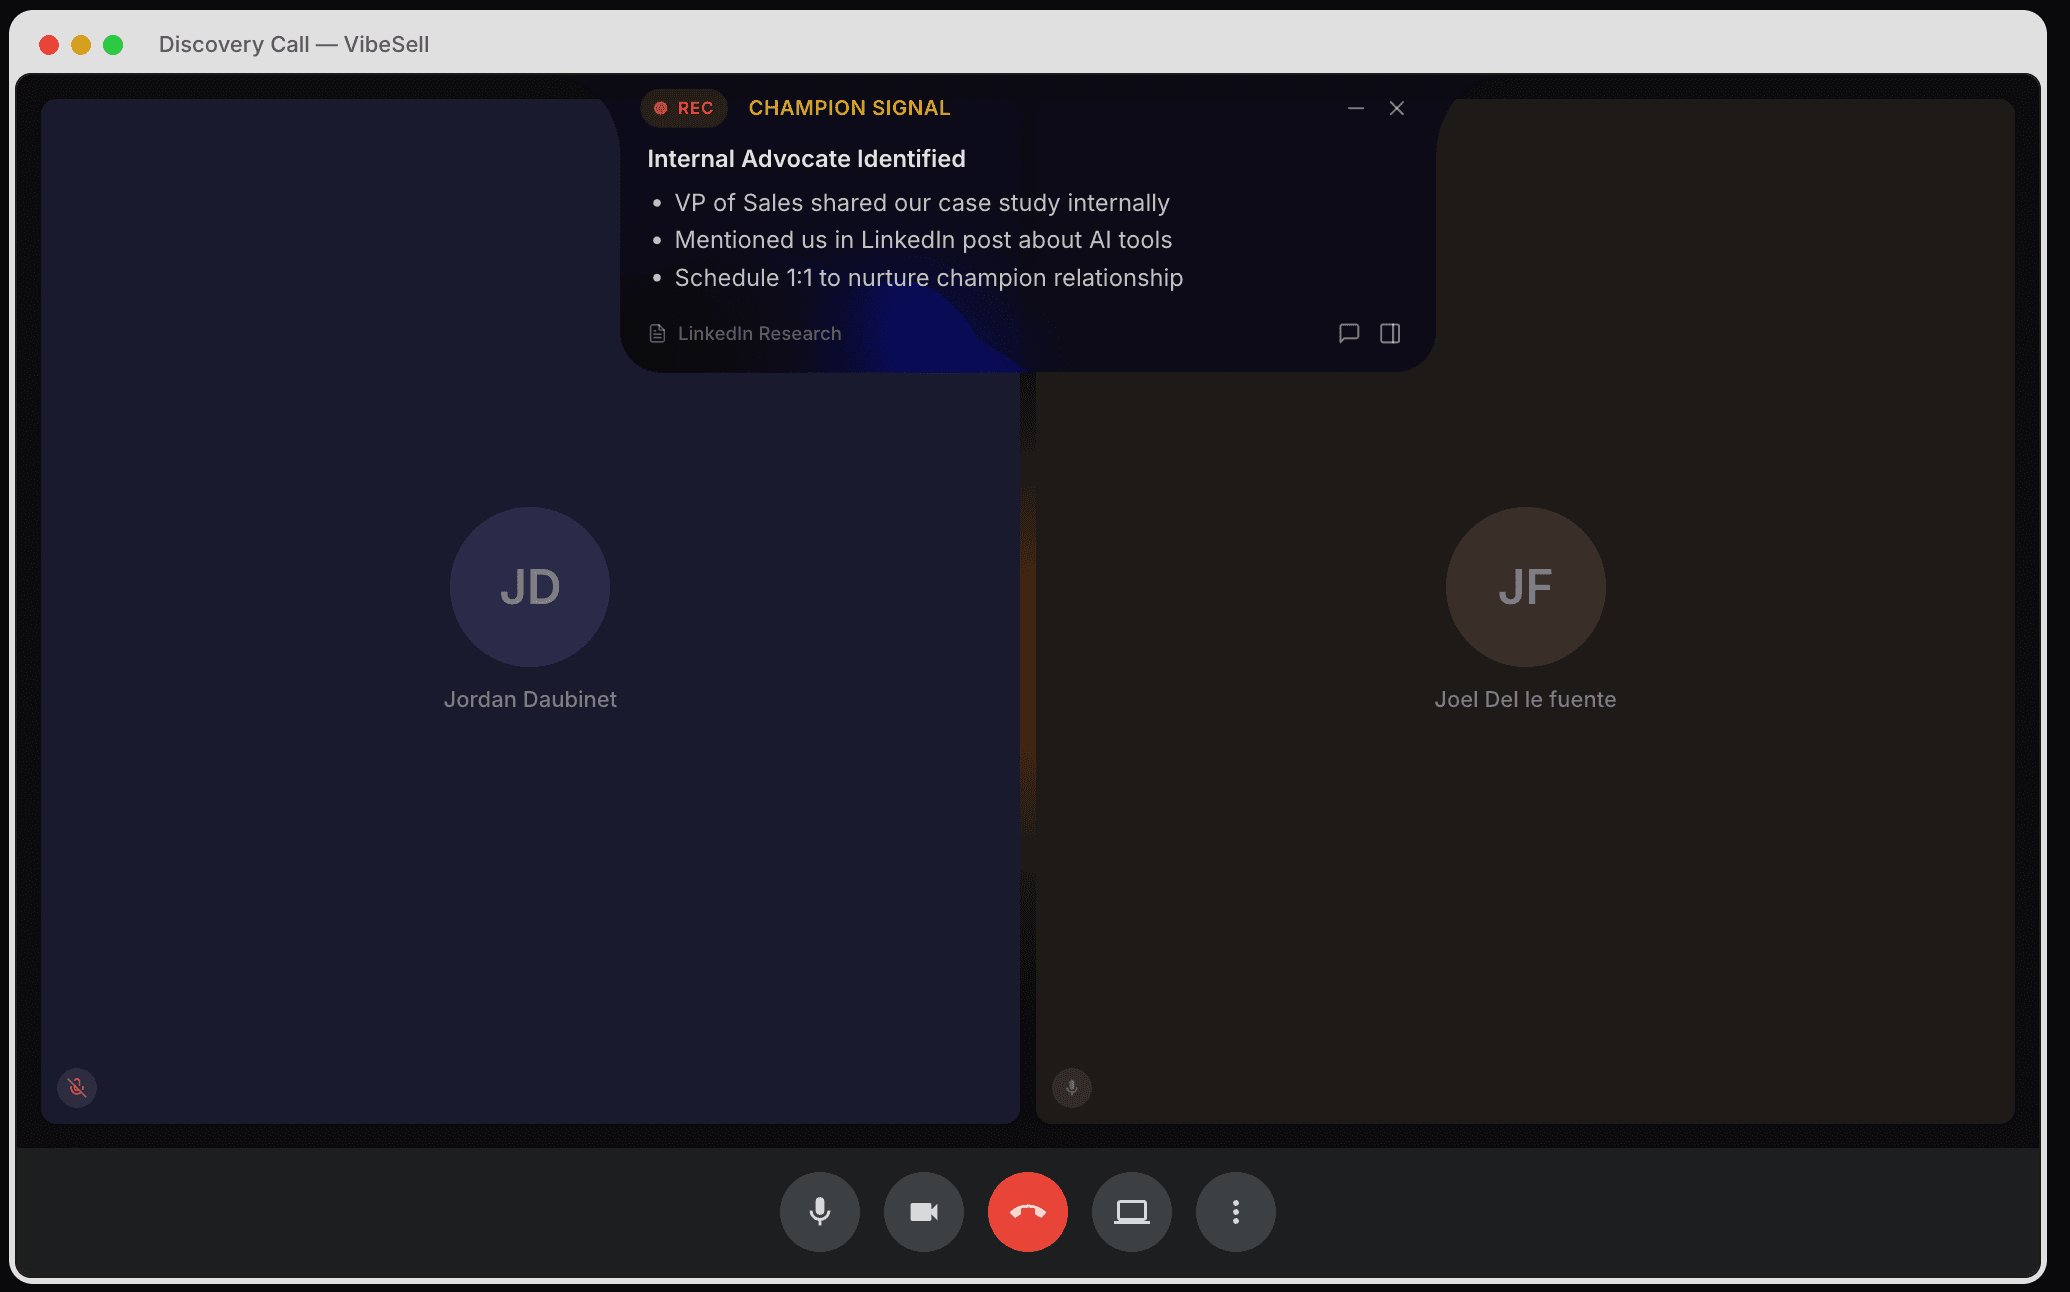Select the JD avatar circle
This screenshot has width=2070, height=1292.
(x=530, y=587)
